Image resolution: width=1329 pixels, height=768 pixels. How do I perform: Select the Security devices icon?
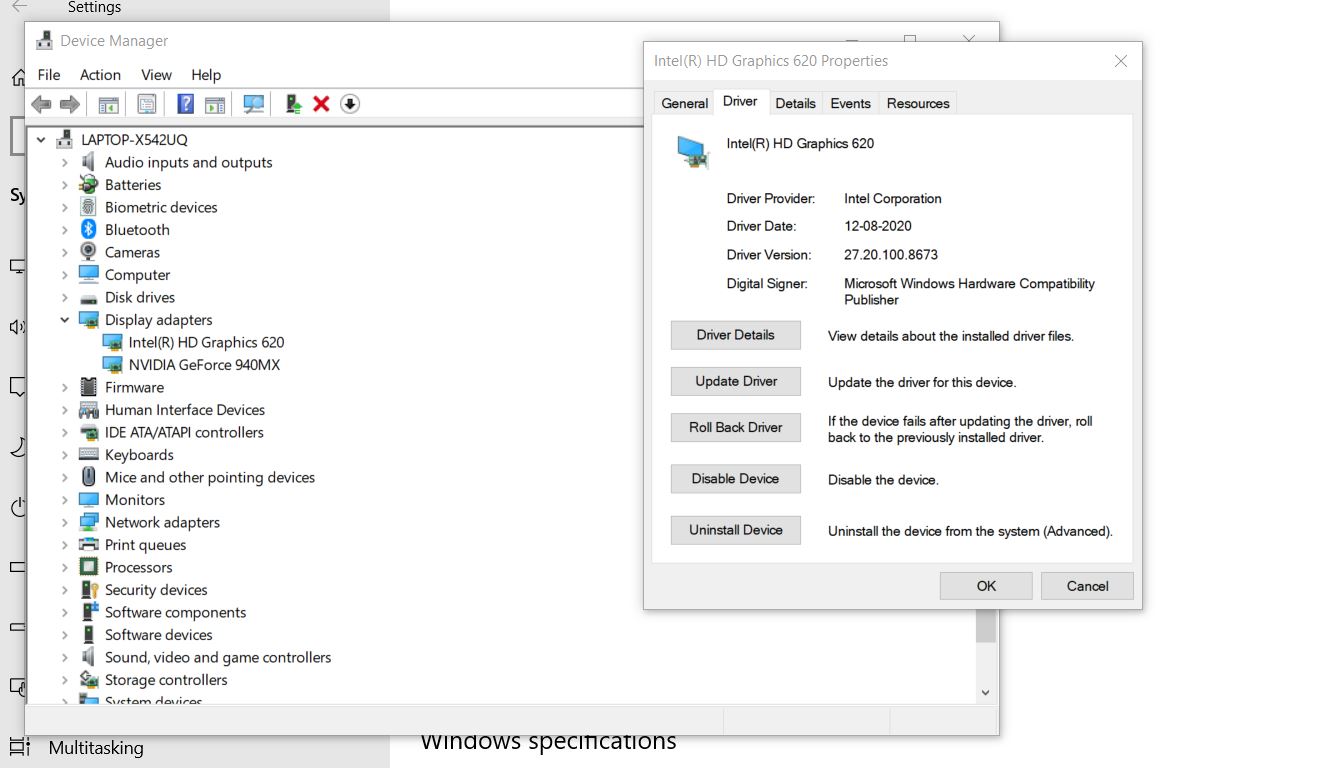click(89, 589)
